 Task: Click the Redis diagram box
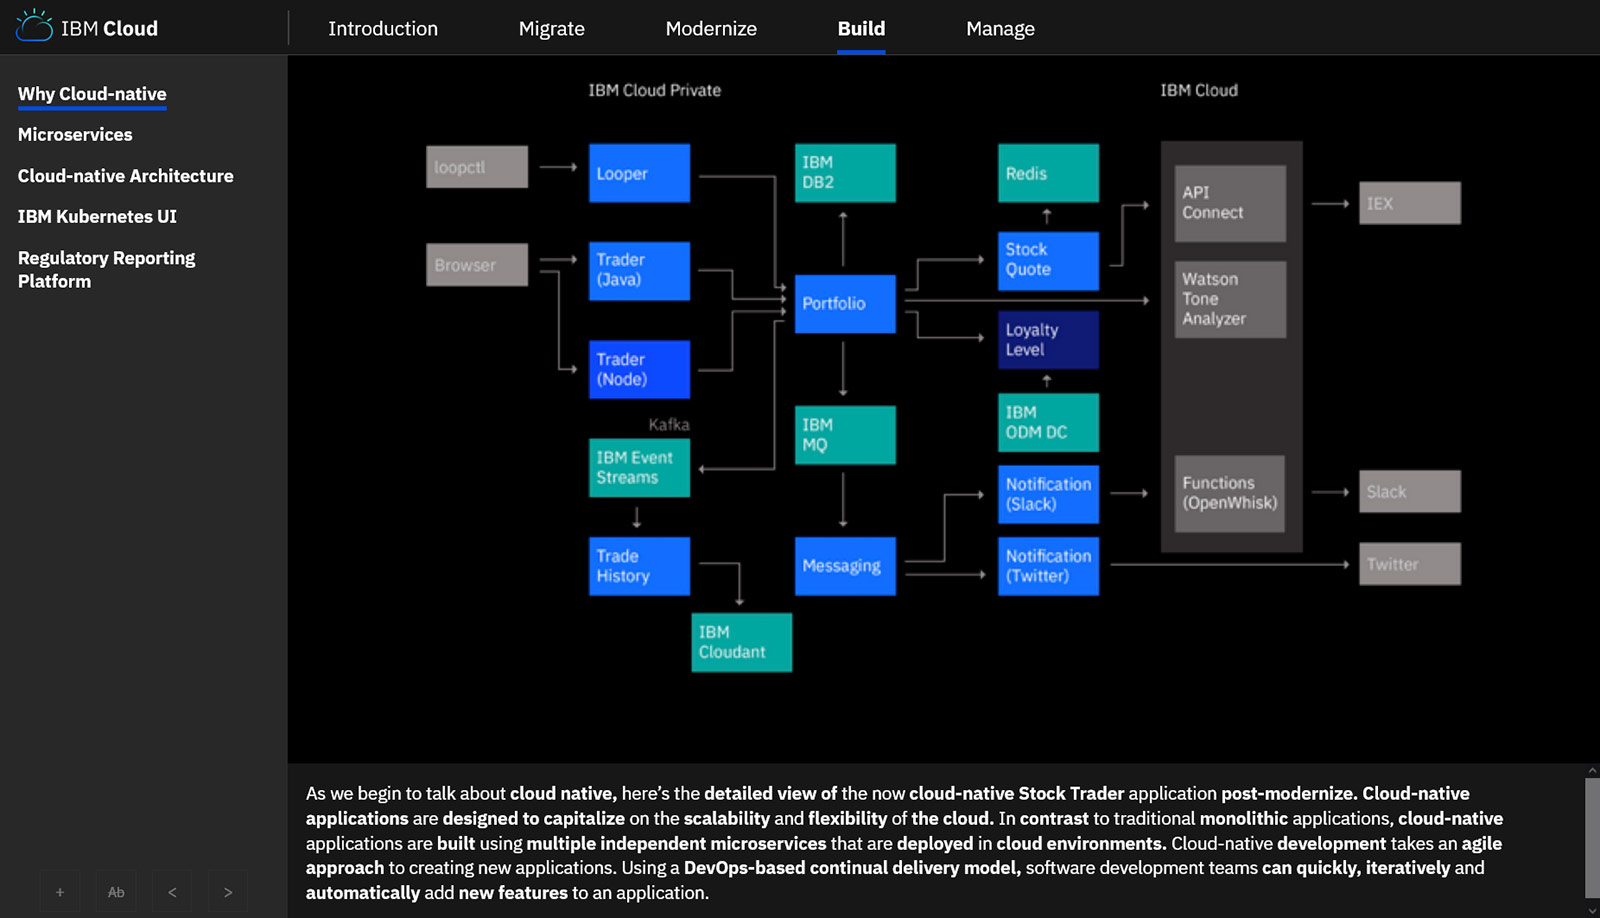click(x=1048, y=173)
